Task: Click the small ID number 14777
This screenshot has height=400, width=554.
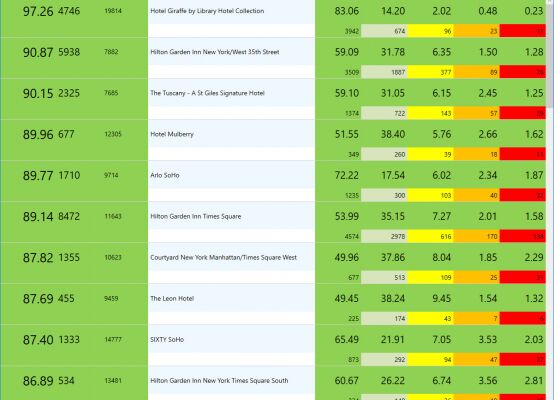Action: [113, 340]
